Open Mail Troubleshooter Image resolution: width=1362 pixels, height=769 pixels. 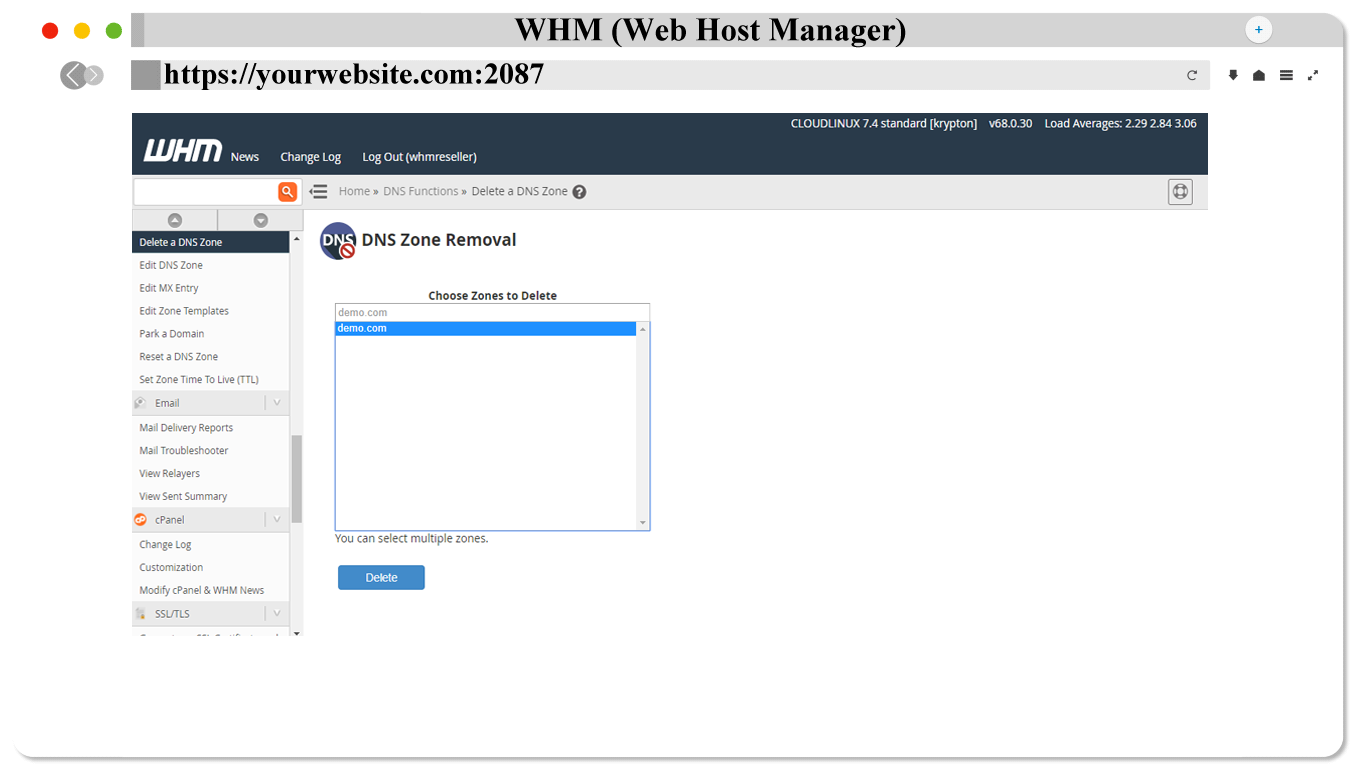tap(184, 451)
